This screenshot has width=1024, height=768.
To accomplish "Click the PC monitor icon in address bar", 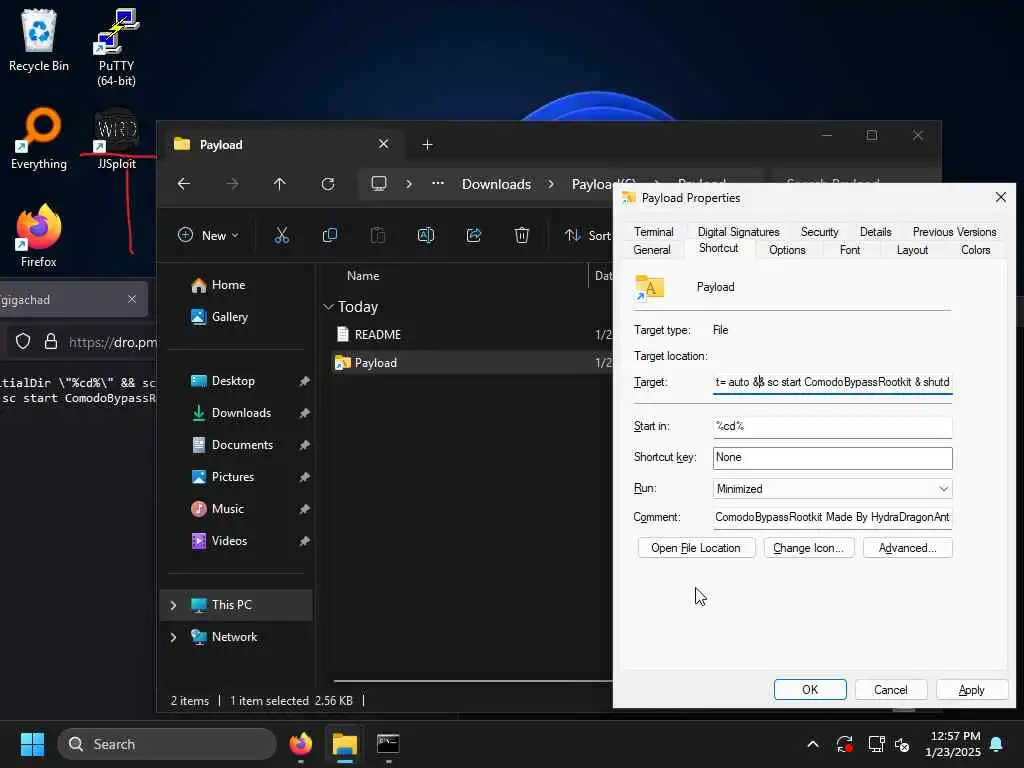I will [379, 184].
